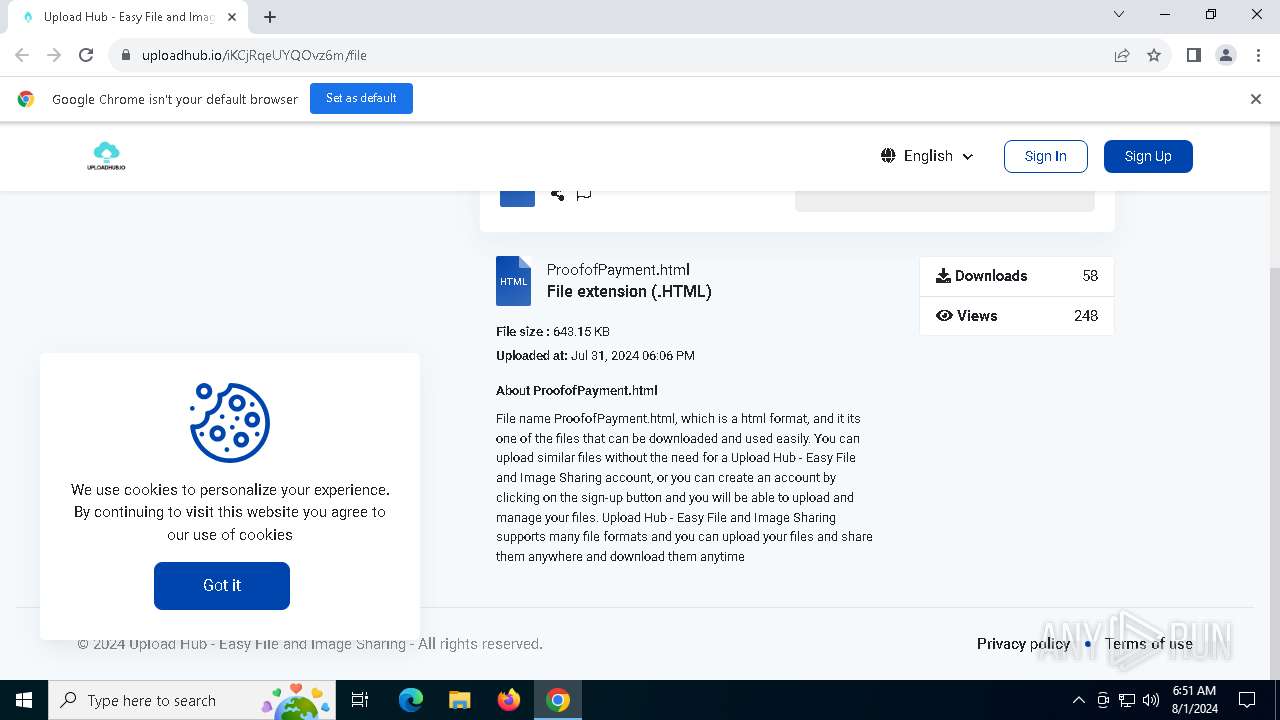Set Chrome as default browser
Image resolution: width=1280 pixels, height=720 pixels.
pos(361,98)
